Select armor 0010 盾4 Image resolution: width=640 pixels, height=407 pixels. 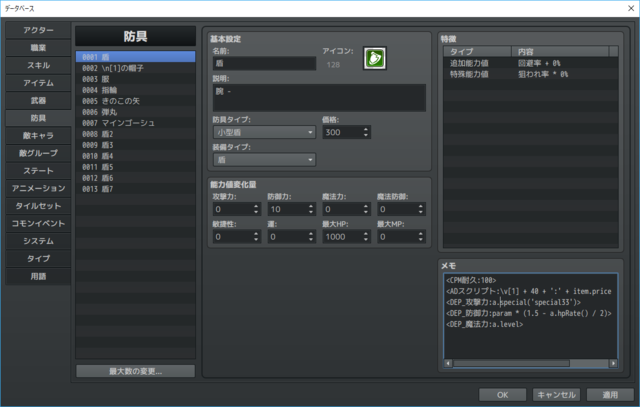pyautogui.click(x=136, y=156)
